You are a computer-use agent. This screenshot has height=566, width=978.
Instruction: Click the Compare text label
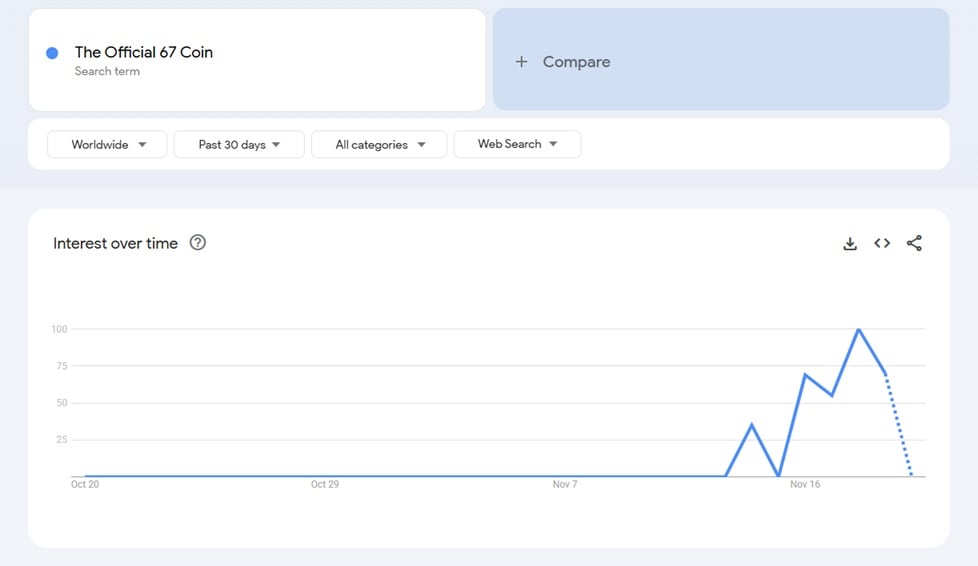click(x=576, y=62)
